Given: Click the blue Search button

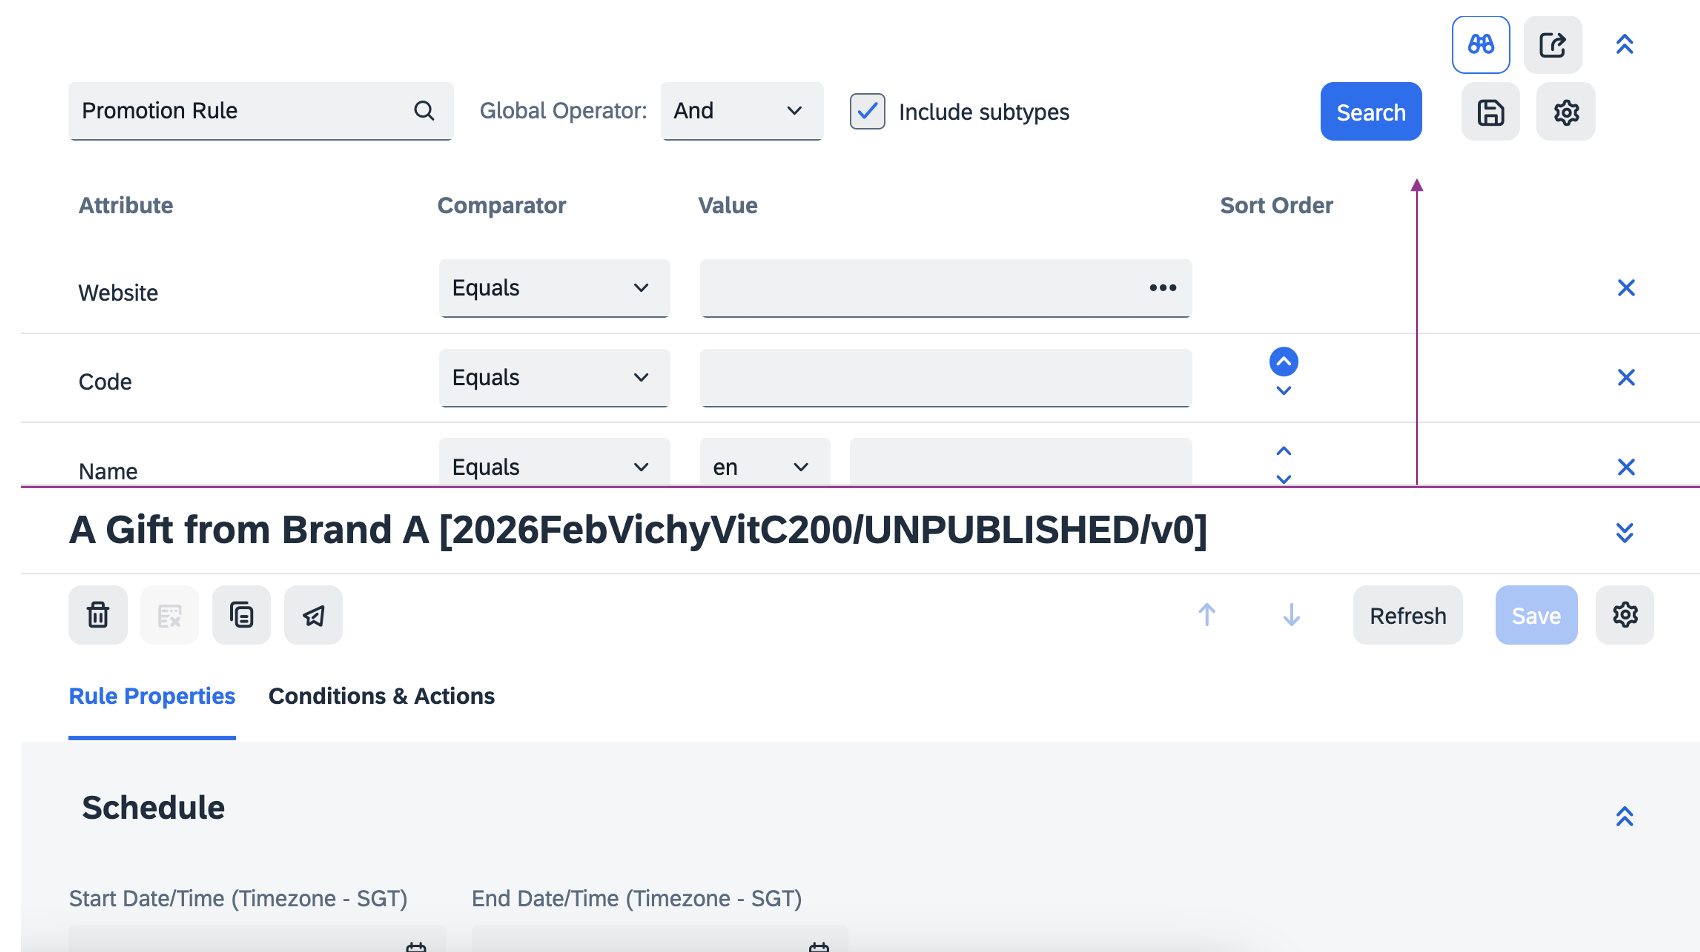Looking at the screenshot, I should pos(1370,112).
